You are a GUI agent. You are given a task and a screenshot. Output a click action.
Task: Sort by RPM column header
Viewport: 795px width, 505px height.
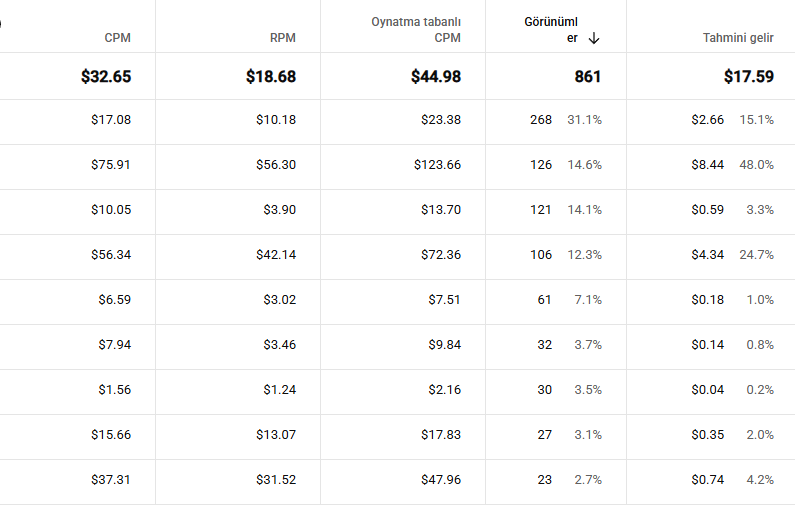point(283,38)
